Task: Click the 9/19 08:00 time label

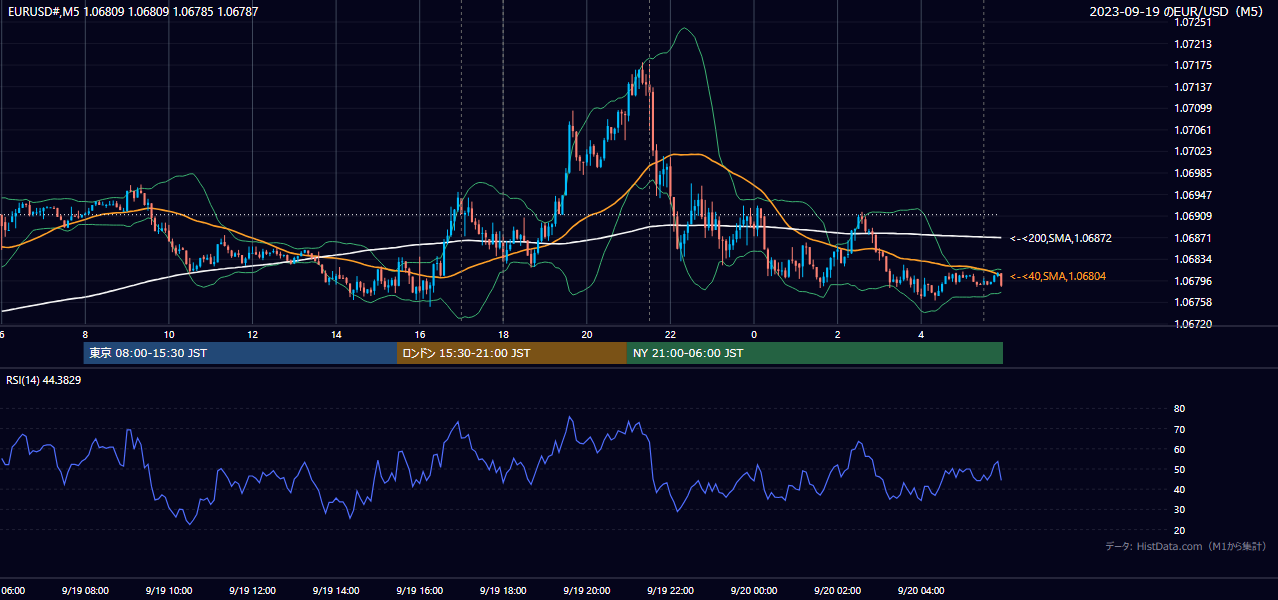Action: [x=85, y=591]
